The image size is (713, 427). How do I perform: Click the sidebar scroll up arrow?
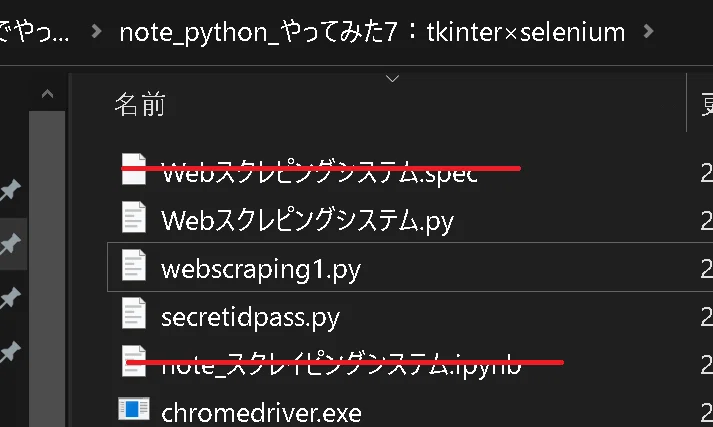[47, 94]
